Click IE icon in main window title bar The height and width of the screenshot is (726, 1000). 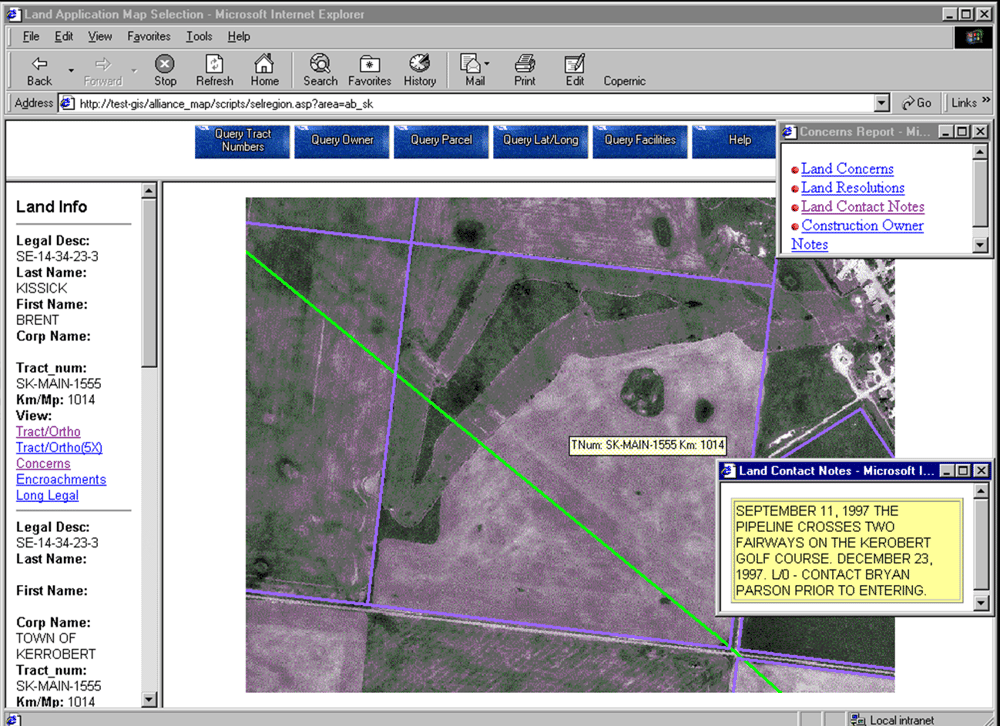pos(14,14)
